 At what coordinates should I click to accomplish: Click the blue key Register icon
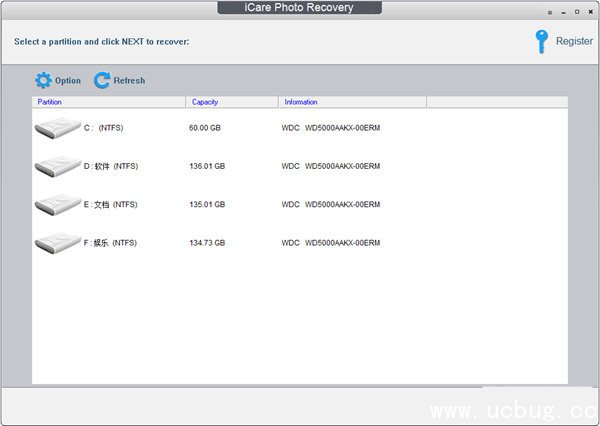click(542, 41)
